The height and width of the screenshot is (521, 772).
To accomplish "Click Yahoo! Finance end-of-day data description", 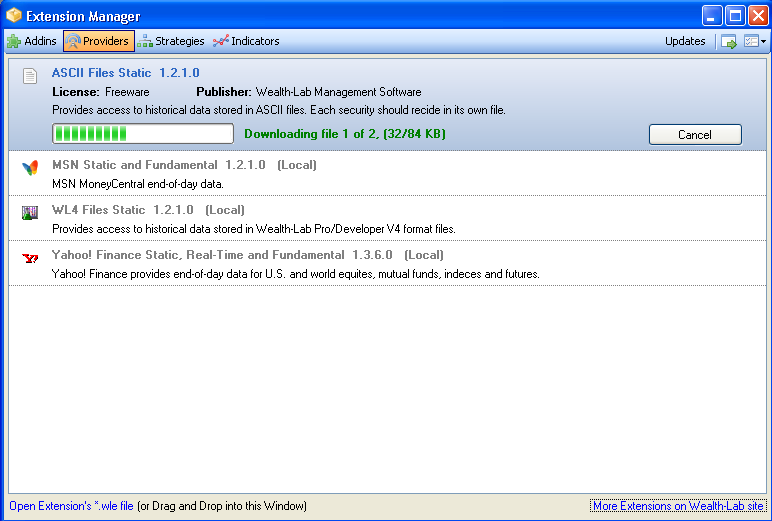I will (295, 274).
